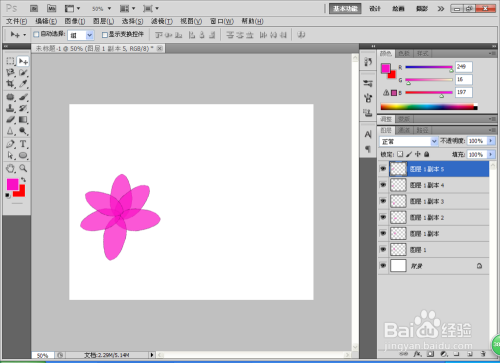Viewport: 500px width, 363px height.
Task: Hide the 背景 background layer
Action: [x=383, y=266]
